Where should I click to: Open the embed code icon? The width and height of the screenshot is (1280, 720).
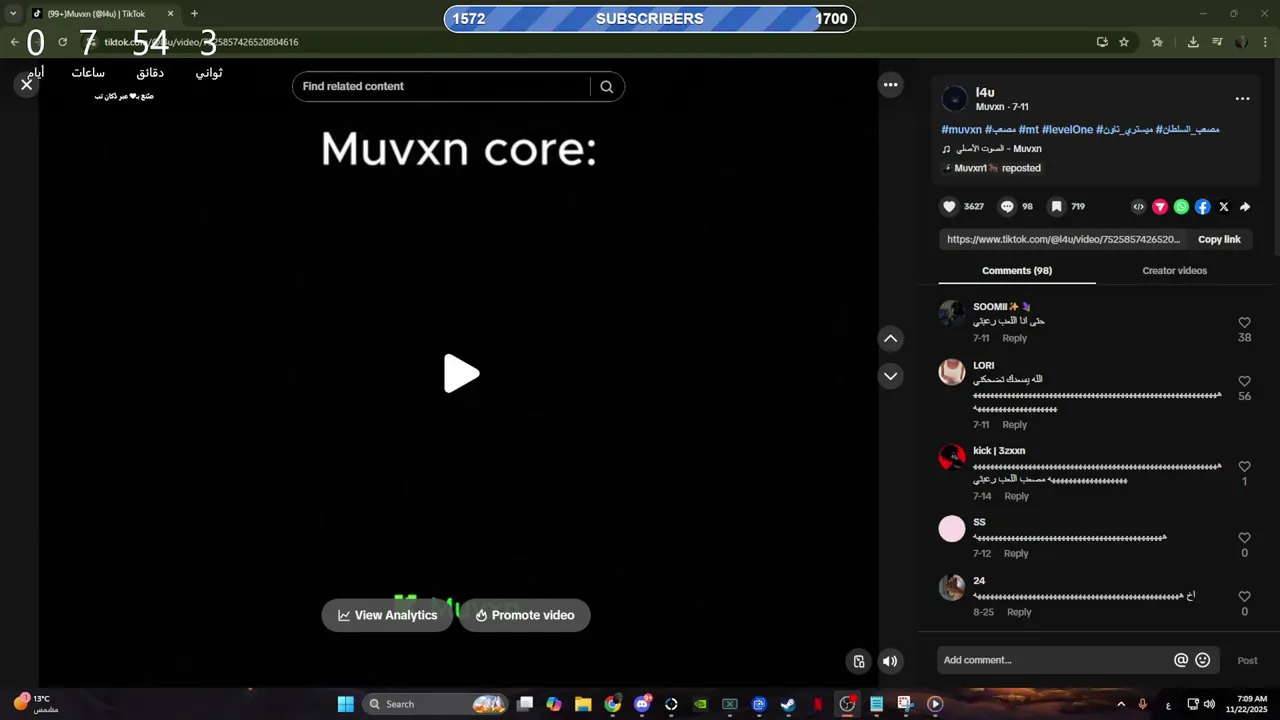coord(1138,207)
